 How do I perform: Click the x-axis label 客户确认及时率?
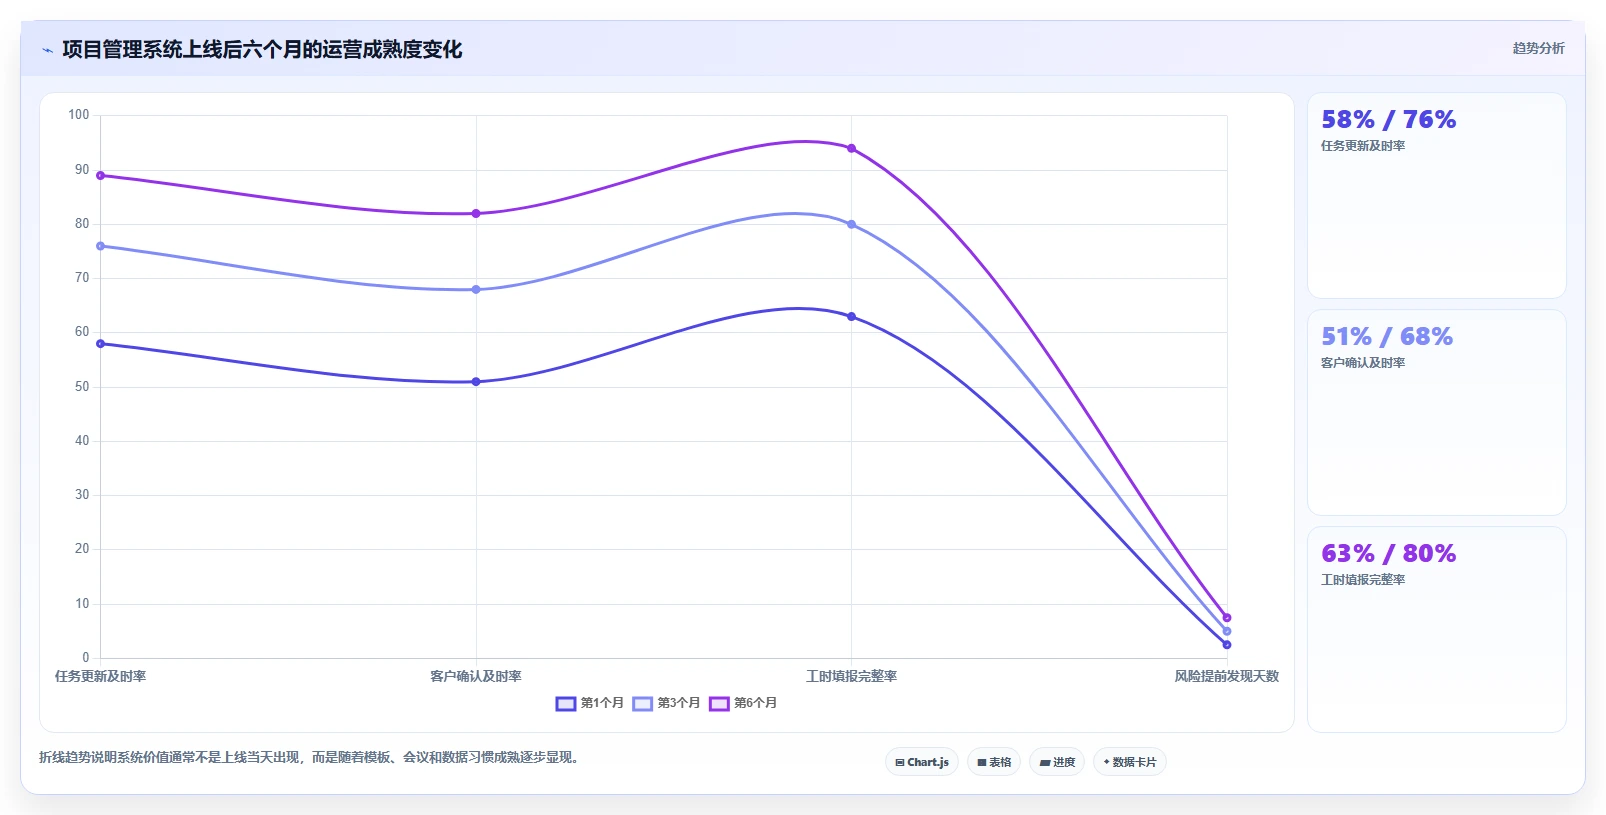476,677
